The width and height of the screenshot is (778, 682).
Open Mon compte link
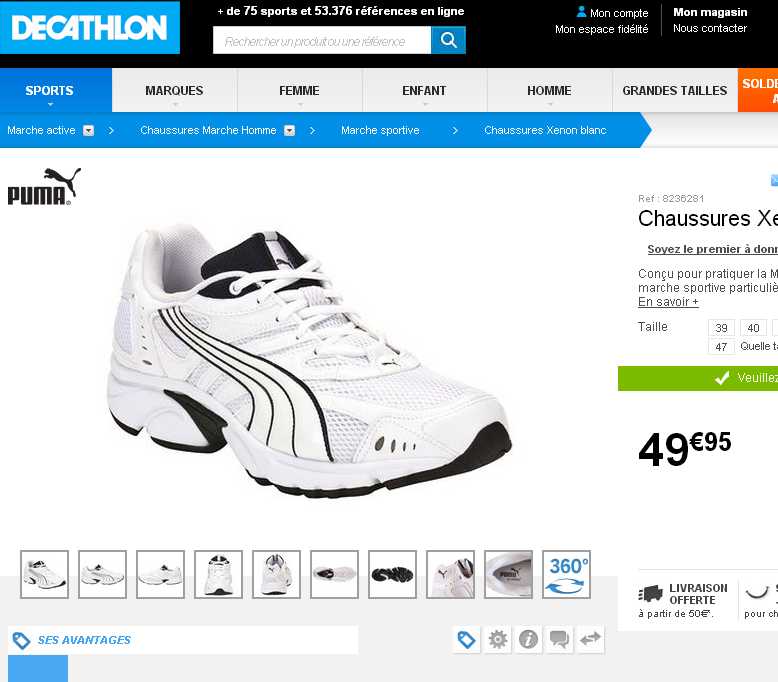pos(613,13)
